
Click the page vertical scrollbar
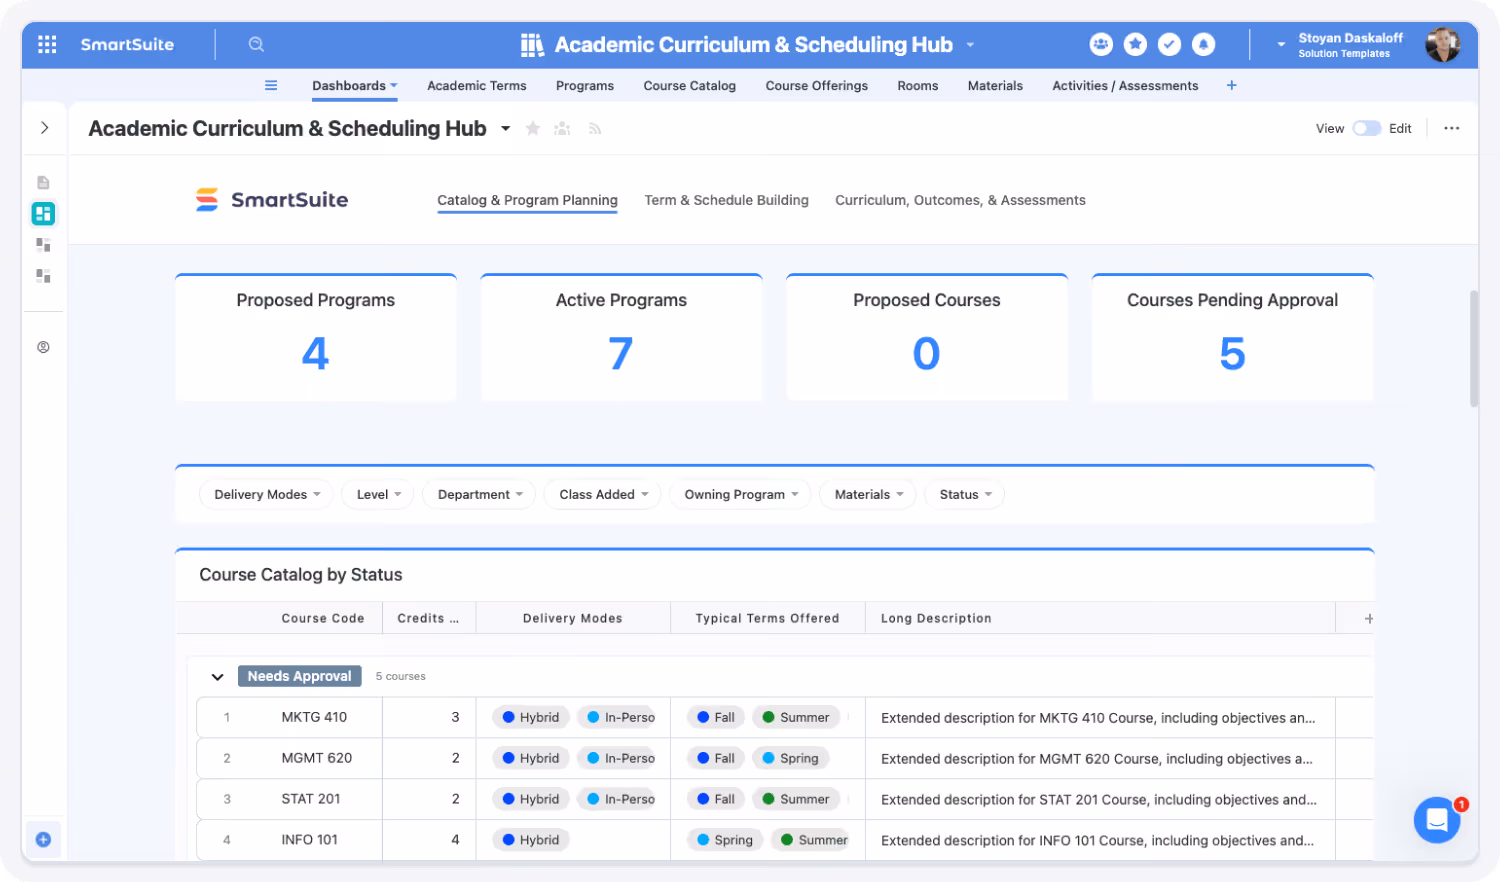[x=1473, y=348]
